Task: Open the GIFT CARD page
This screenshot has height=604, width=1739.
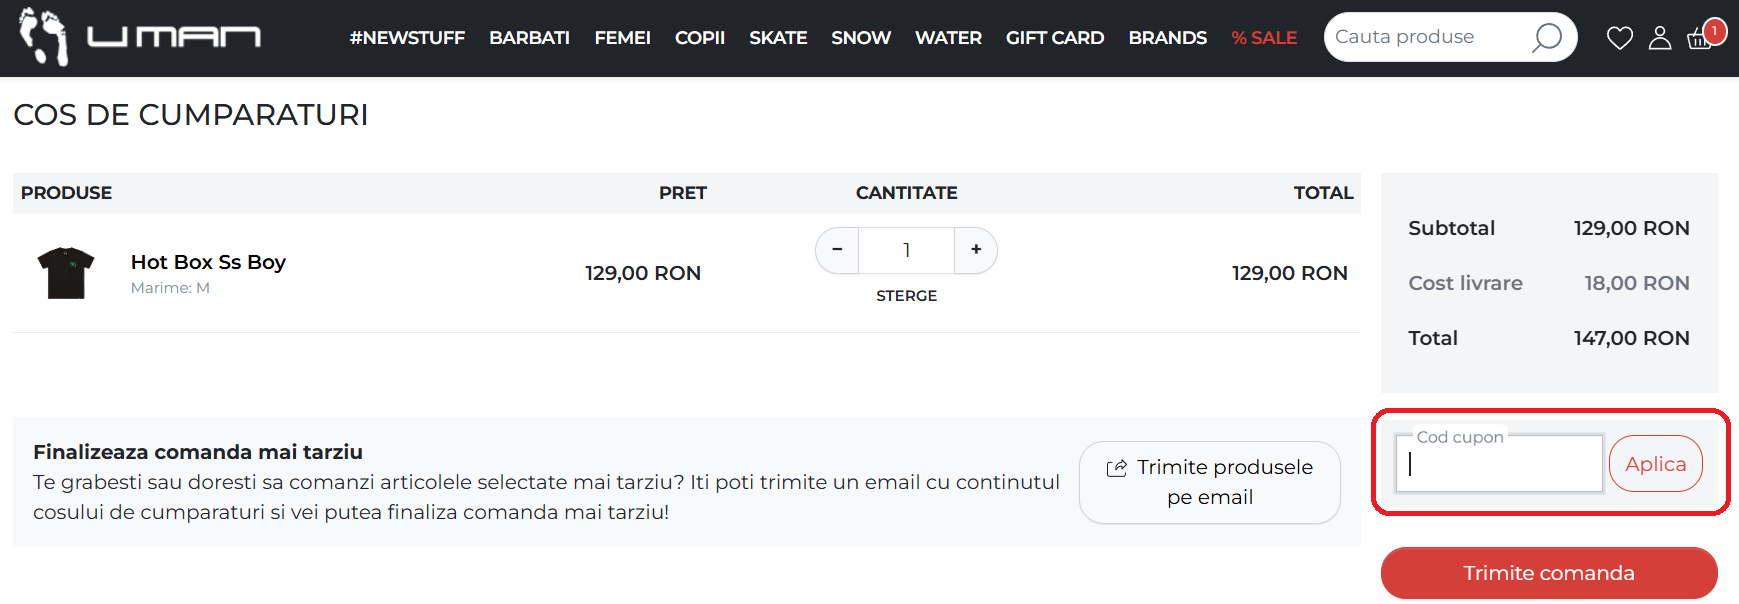Action: point(1055,38)
